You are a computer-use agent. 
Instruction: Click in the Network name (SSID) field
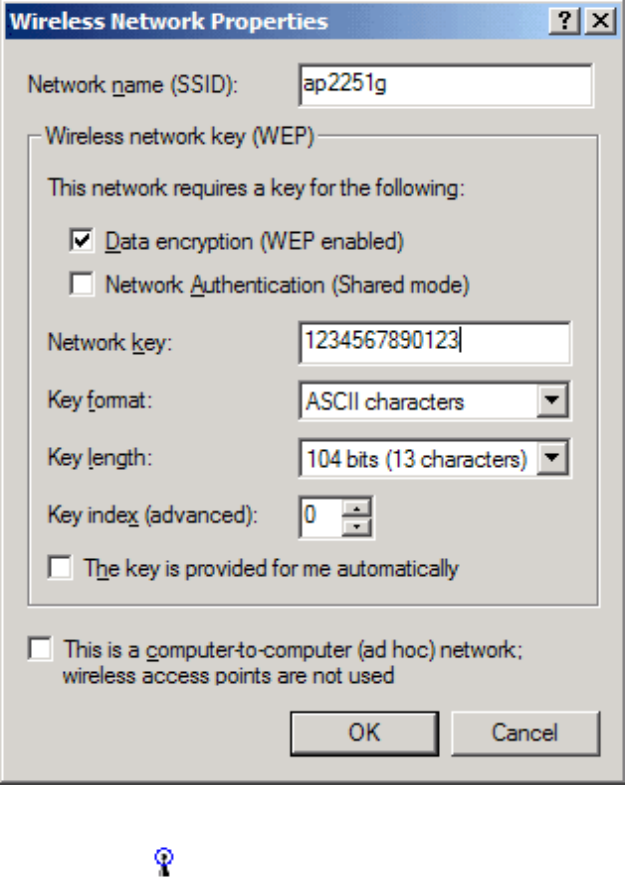click(x=445, y=86)
